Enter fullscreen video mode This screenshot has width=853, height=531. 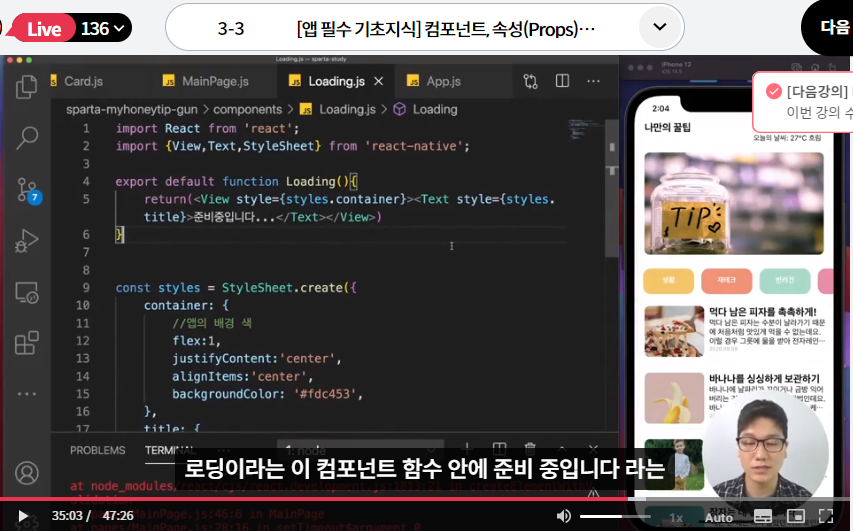tap(826, 516)
